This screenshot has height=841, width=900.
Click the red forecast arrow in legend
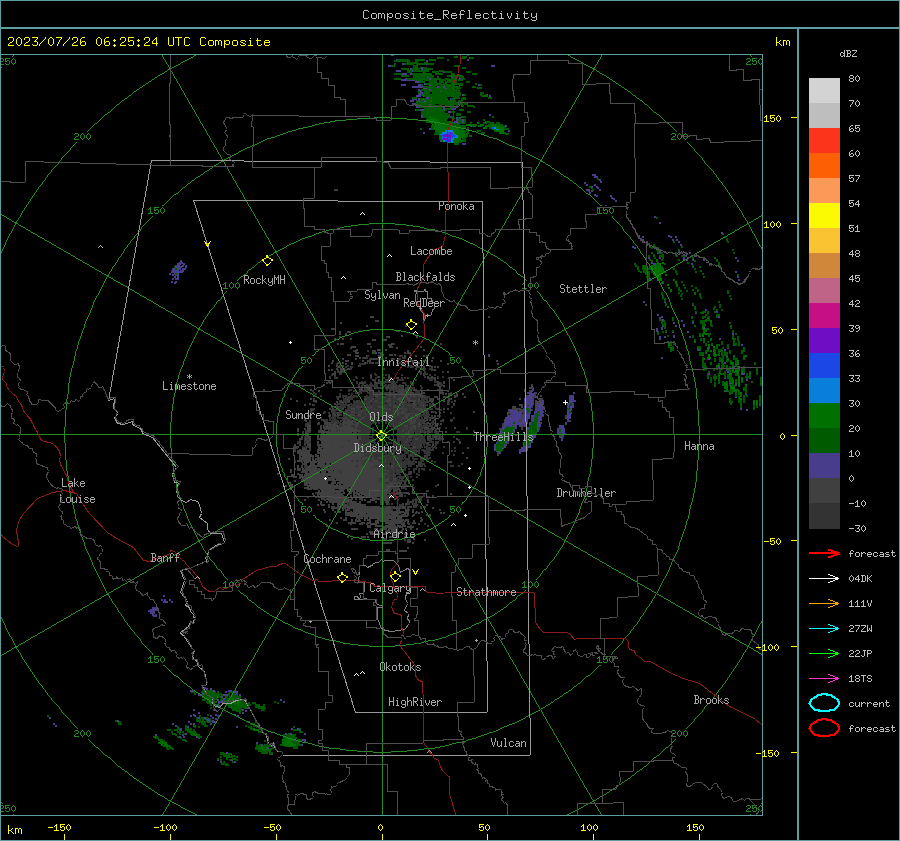point(824,553)
